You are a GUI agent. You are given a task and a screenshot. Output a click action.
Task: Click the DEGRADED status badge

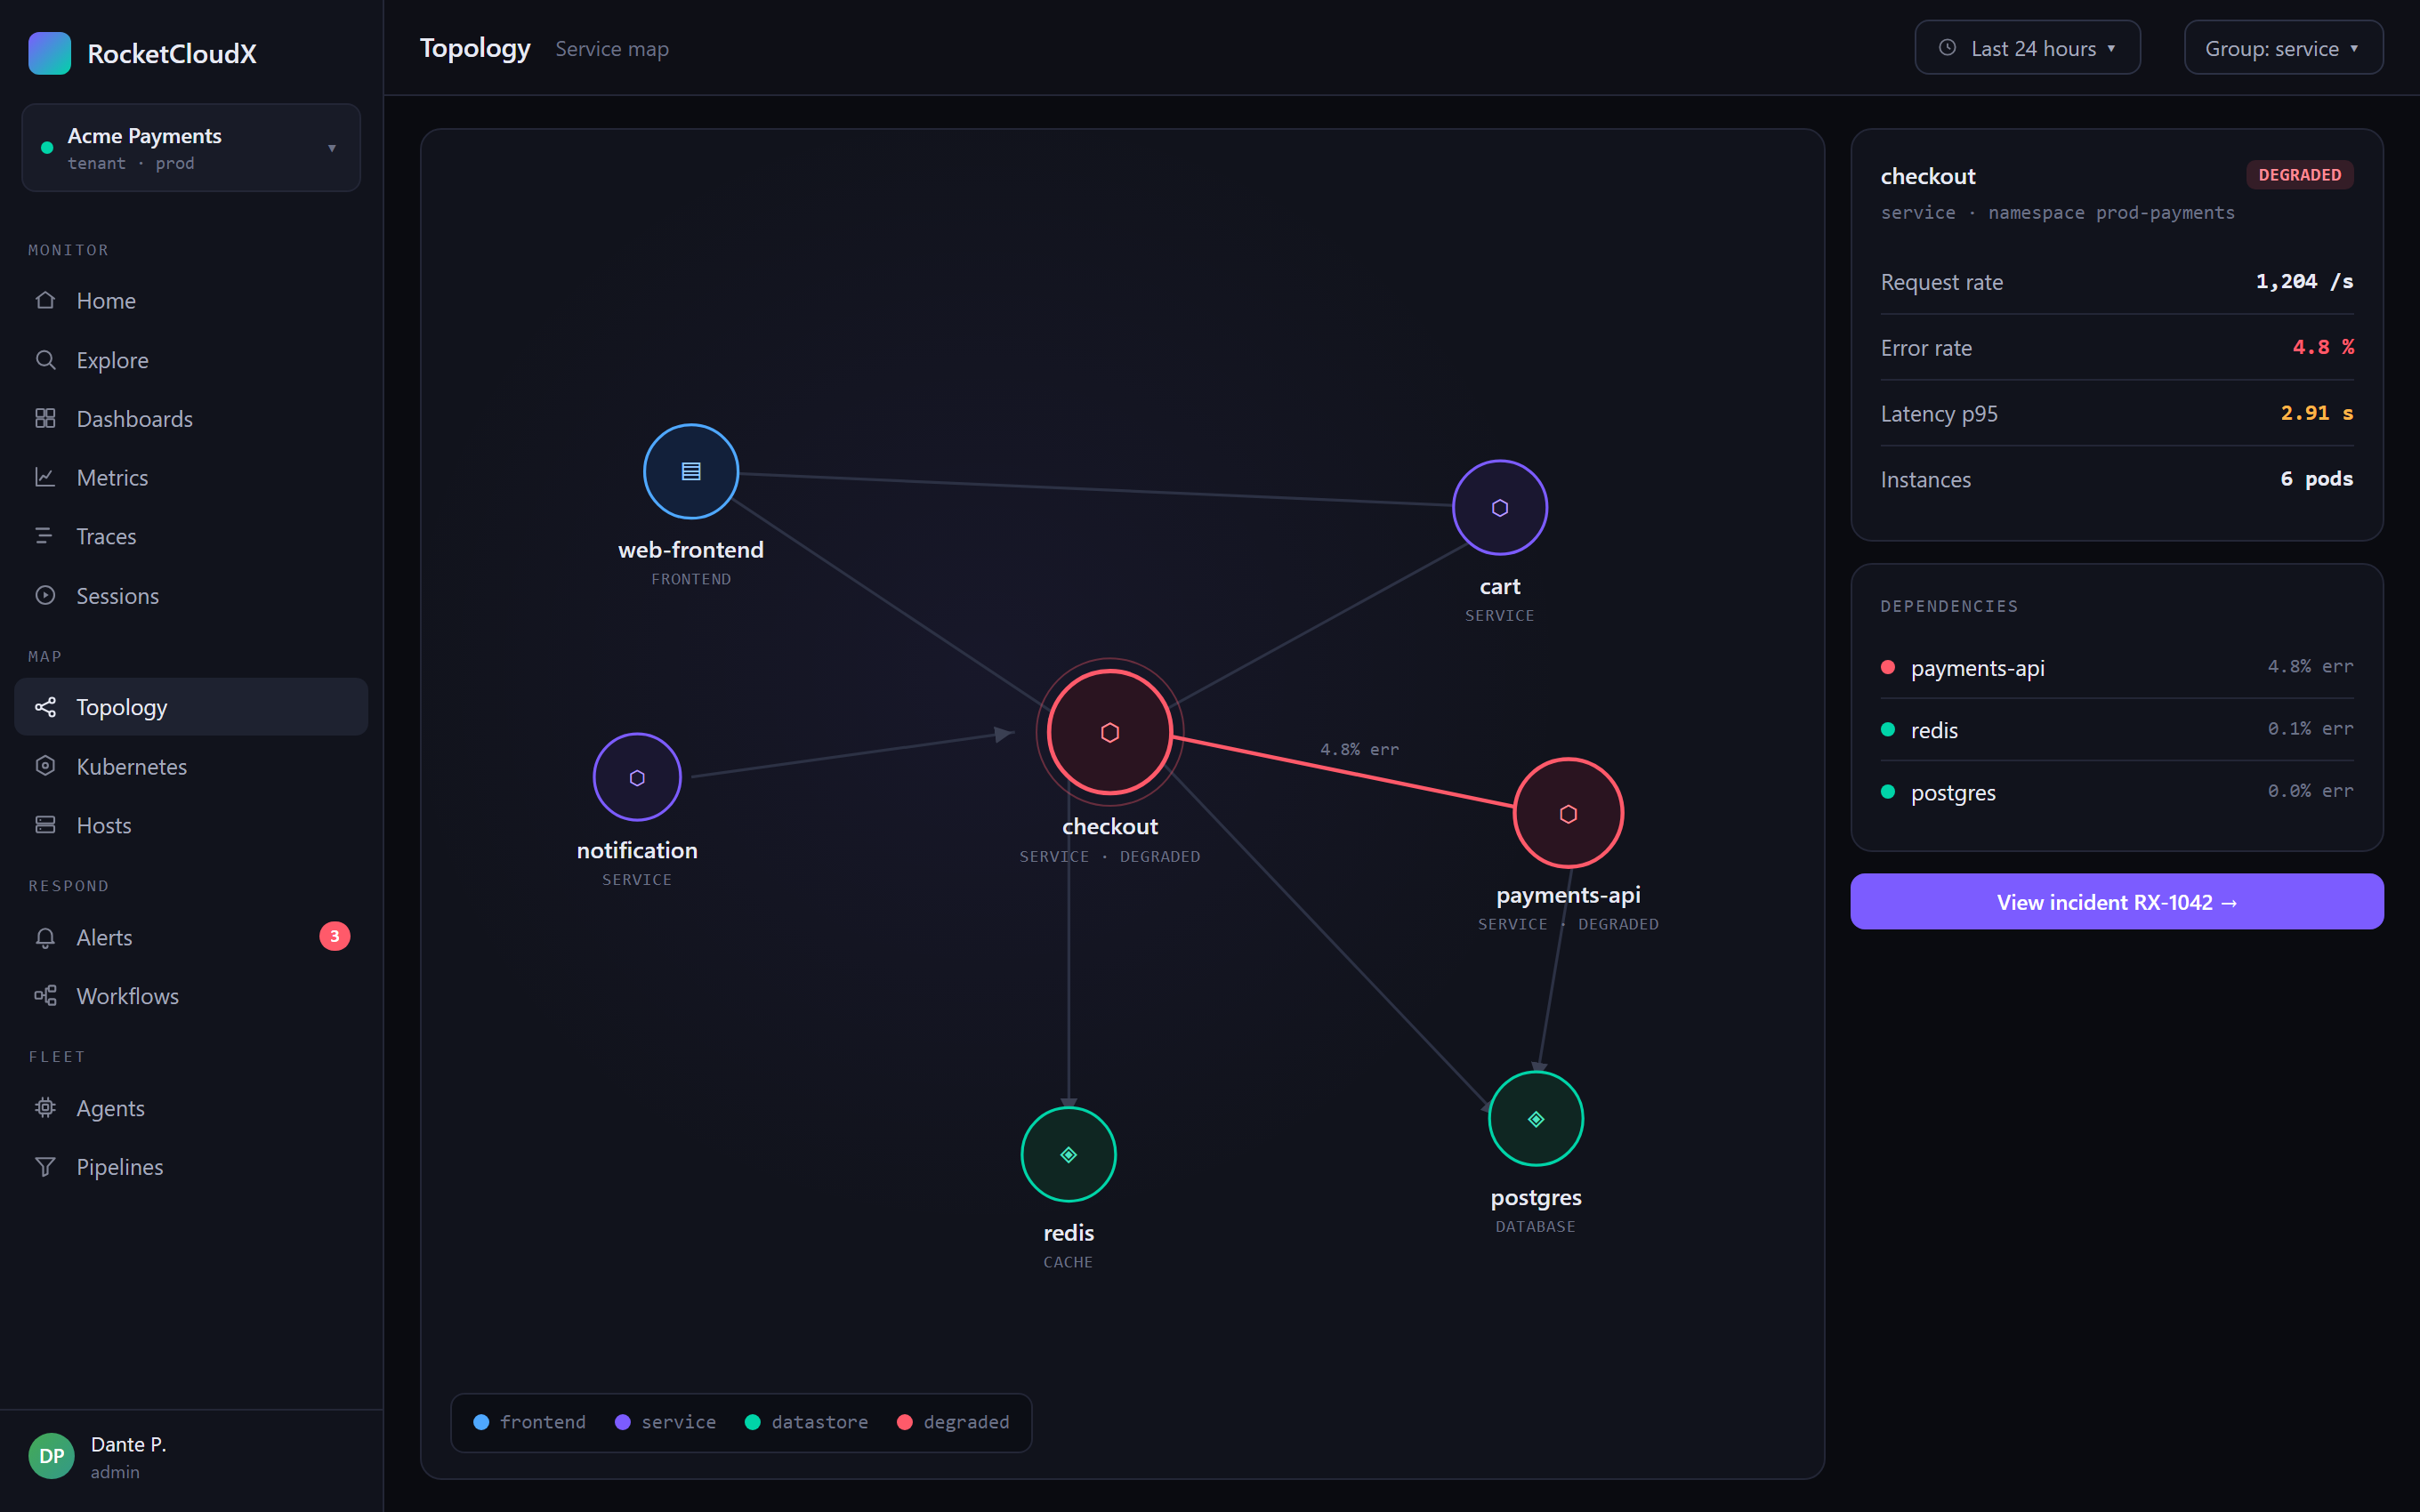point(2299,175)
